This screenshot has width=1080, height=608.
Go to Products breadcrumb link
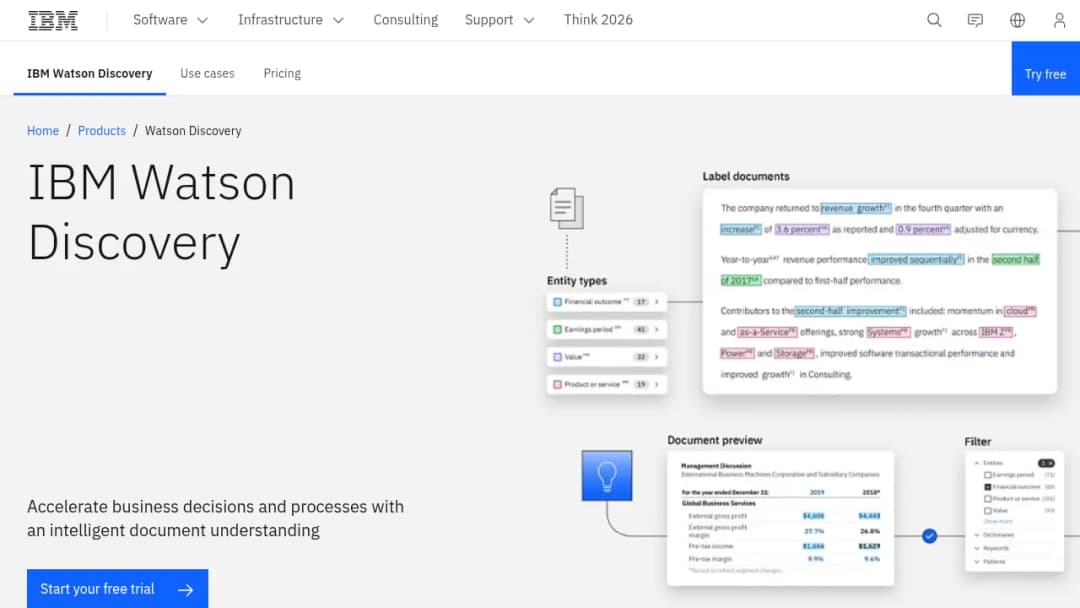[x=102, y=131]
